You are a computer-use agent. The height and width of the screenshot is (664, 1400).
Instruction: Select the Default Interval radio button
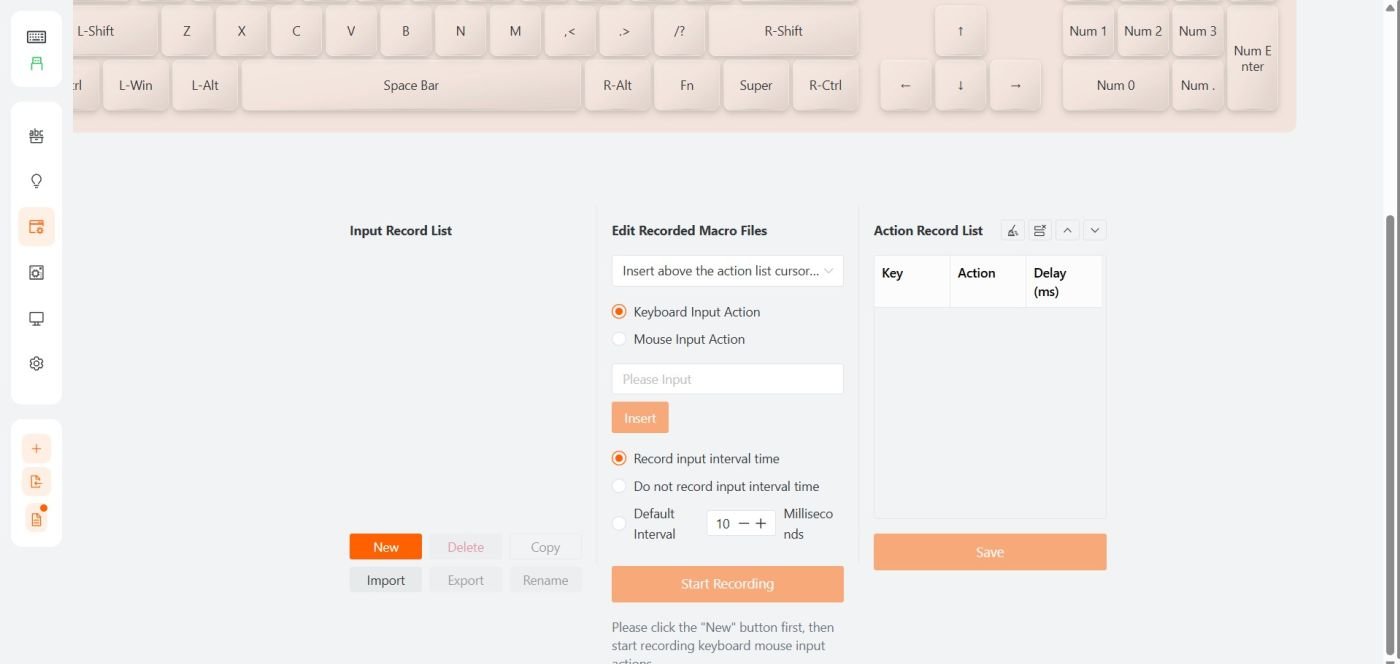619,523
